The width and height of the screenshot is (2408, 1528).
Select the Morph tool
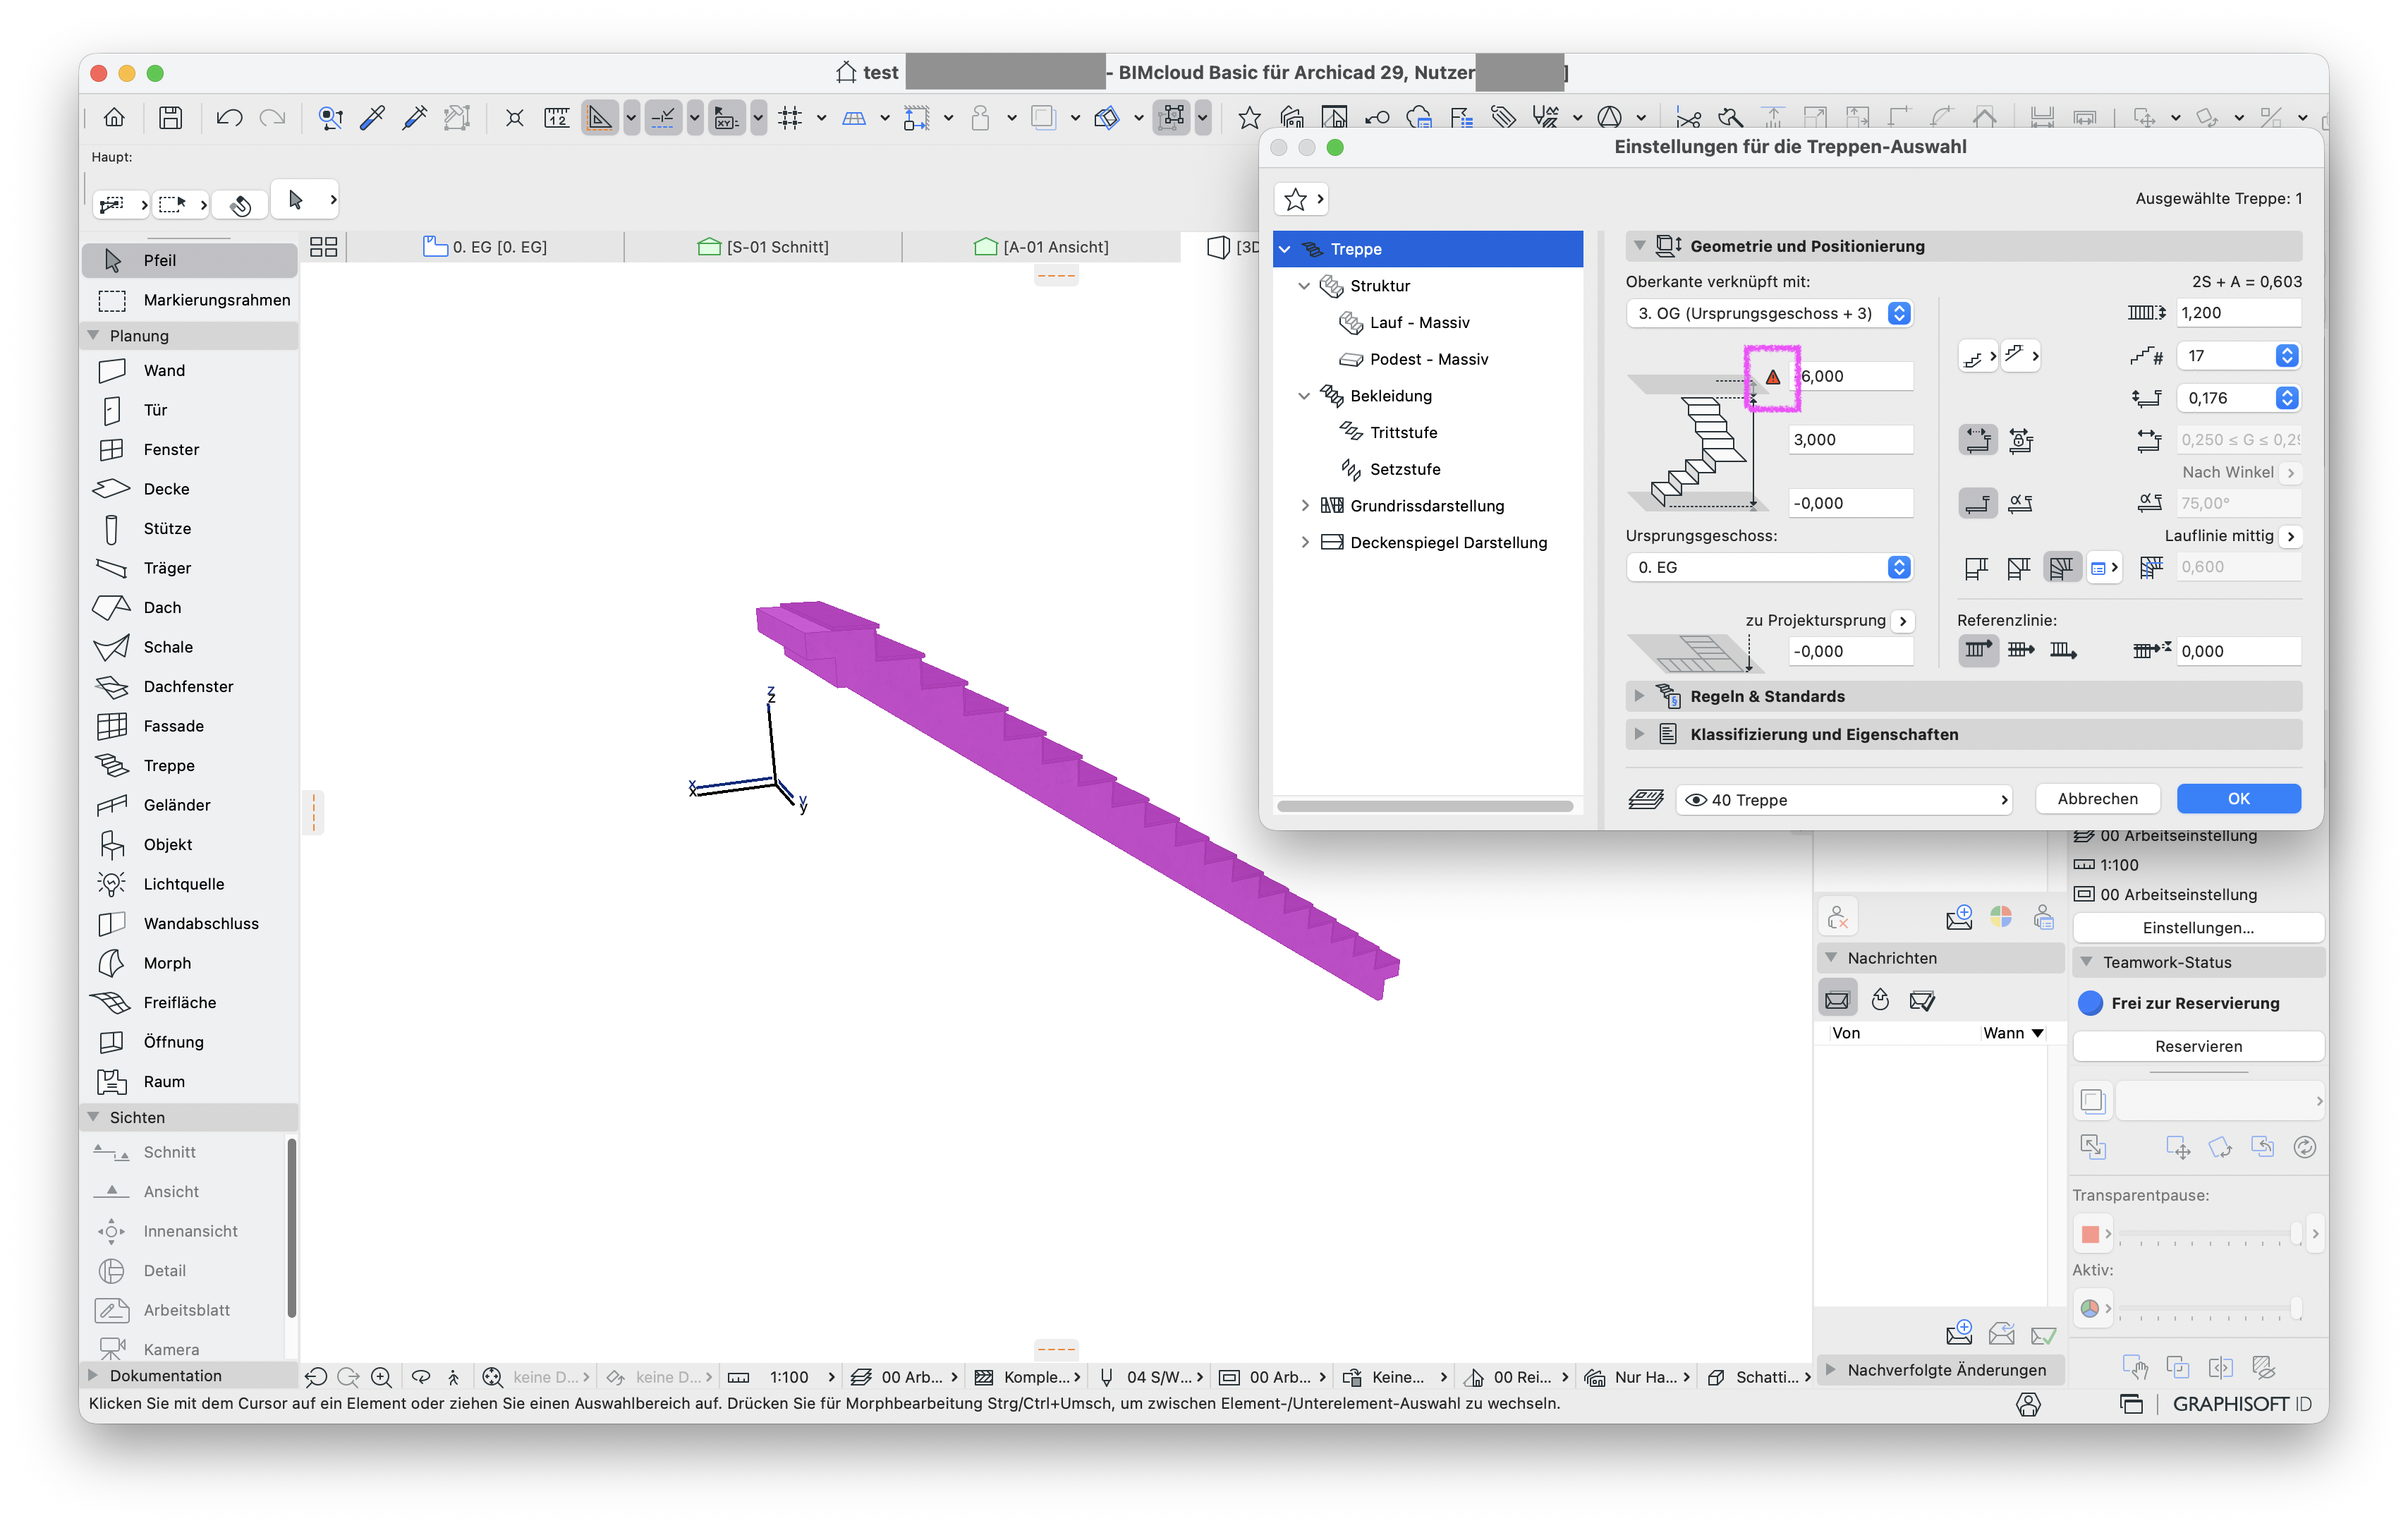point(190,963)
